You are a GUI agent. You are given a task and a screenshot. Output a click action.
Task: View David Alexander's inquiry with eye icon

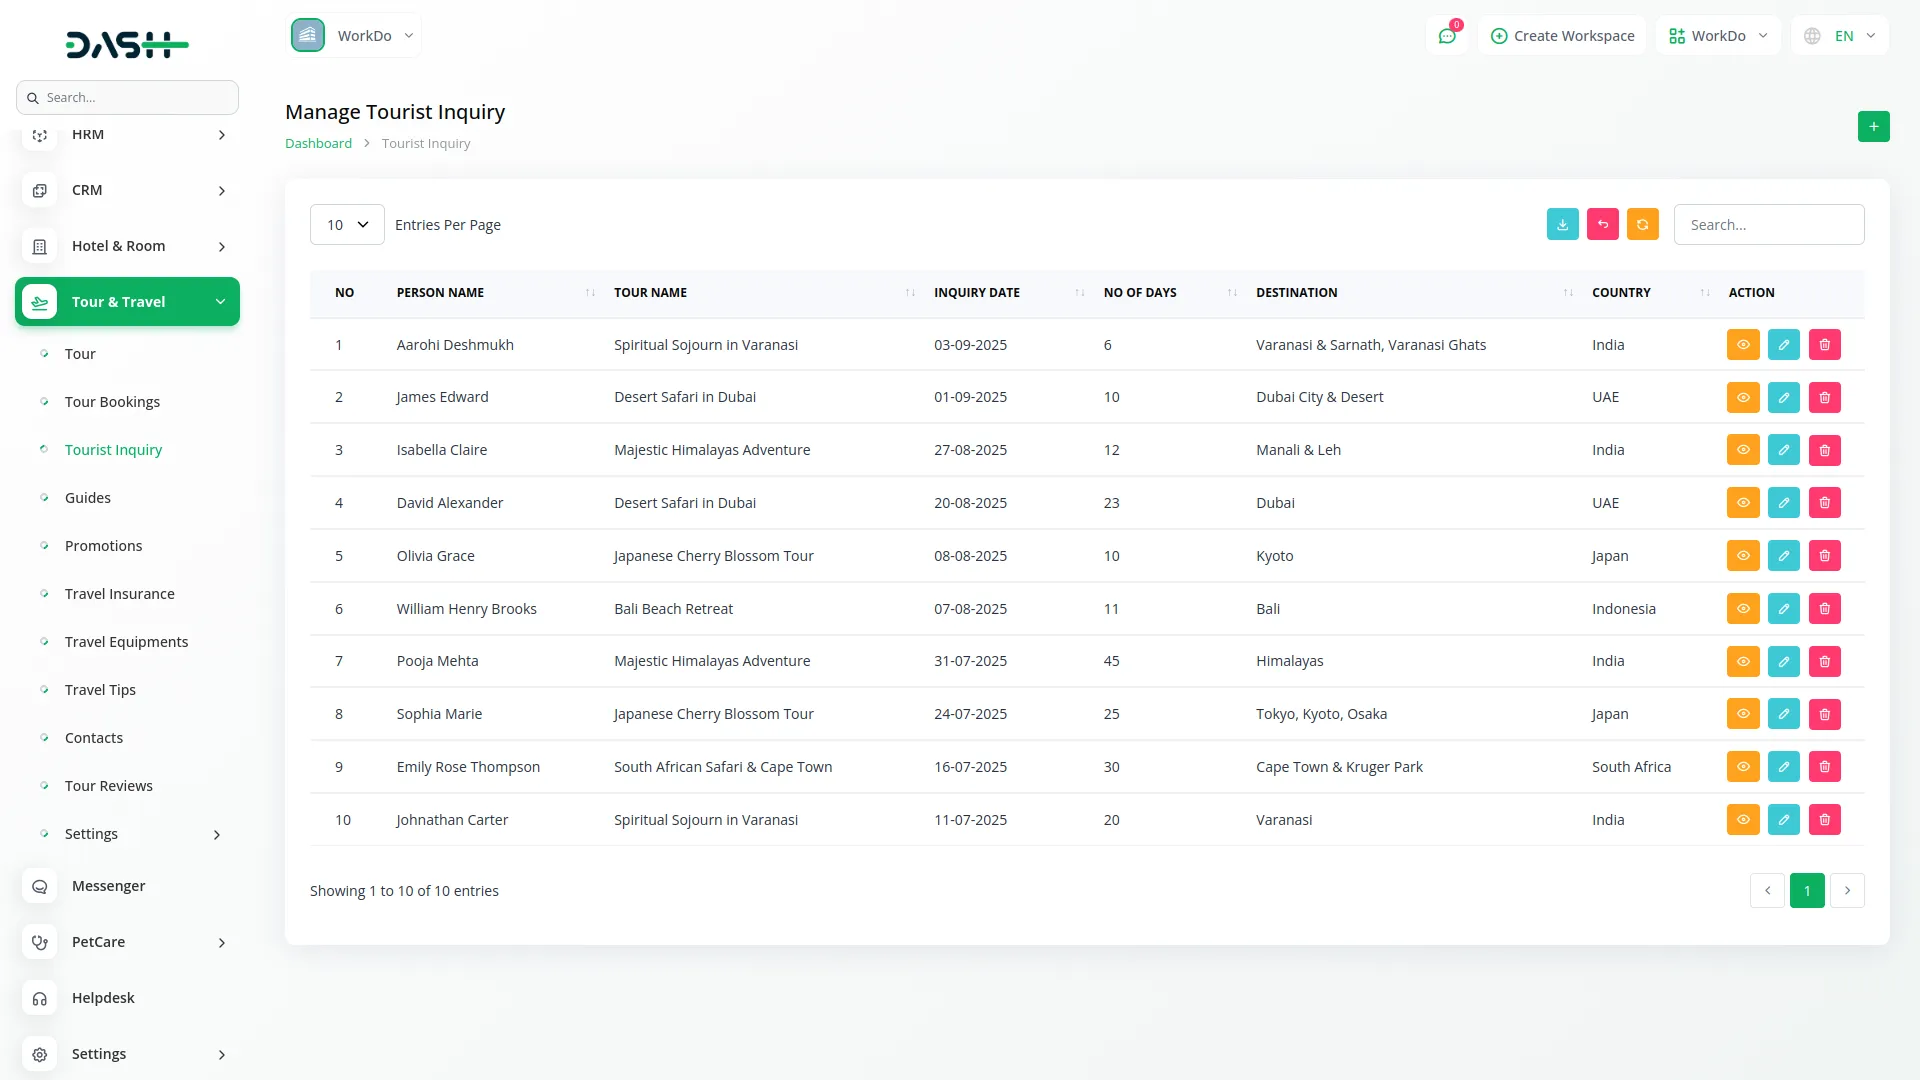coord(1742,503)
